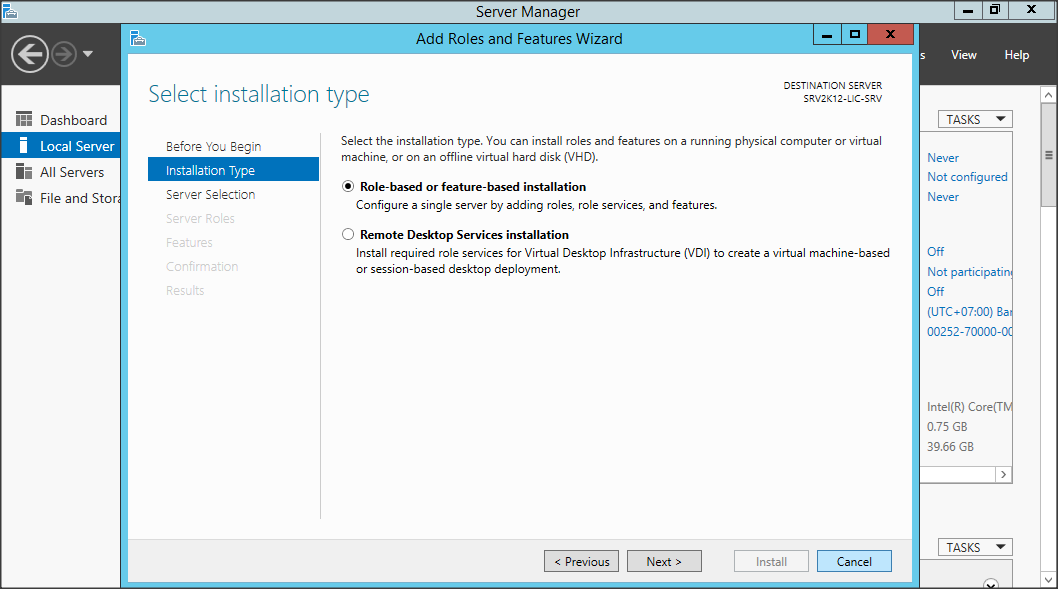Click the Local Server icon
1058x589 pixels.
click(24, 146)
